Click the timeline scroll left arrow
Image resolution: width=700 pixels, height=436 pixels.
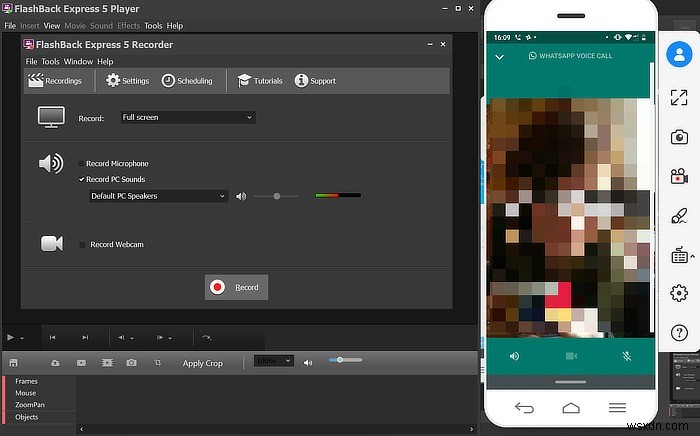click(81, 429)
